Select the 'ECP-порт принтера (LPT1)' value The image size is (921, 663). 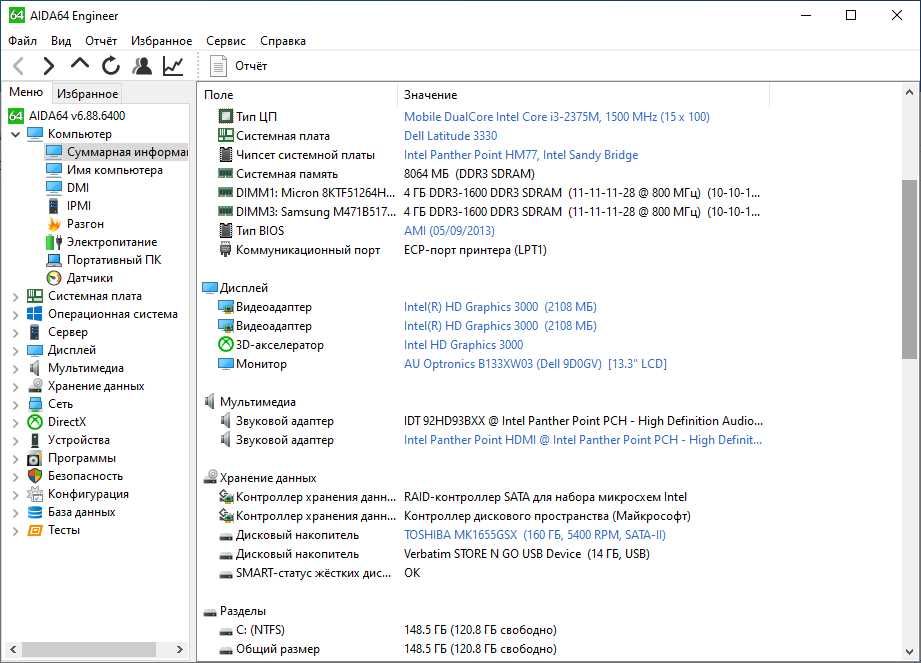(x=475, y=250)
